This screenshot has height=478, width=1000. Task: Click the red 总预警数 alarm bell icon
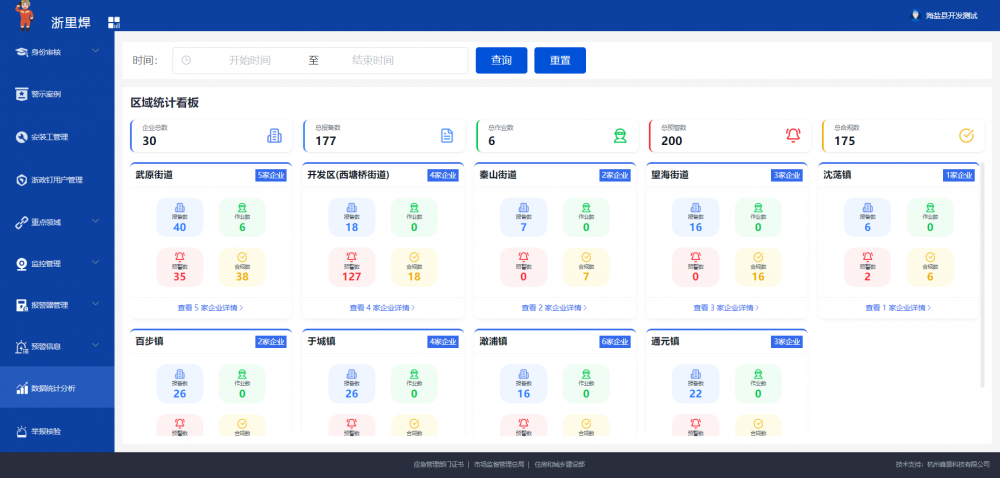(x=793, y=136)
